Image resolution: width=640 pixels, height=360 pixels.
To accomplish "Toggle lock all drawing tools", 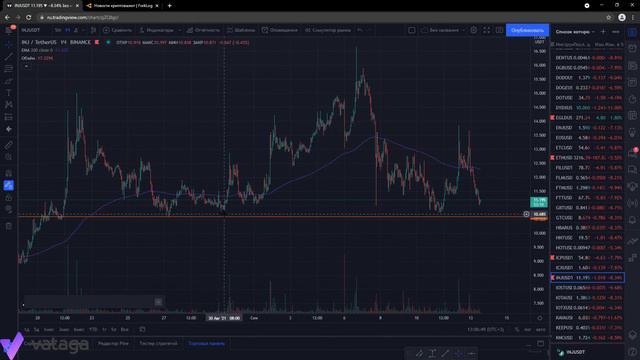I will (x=9, y=198).
